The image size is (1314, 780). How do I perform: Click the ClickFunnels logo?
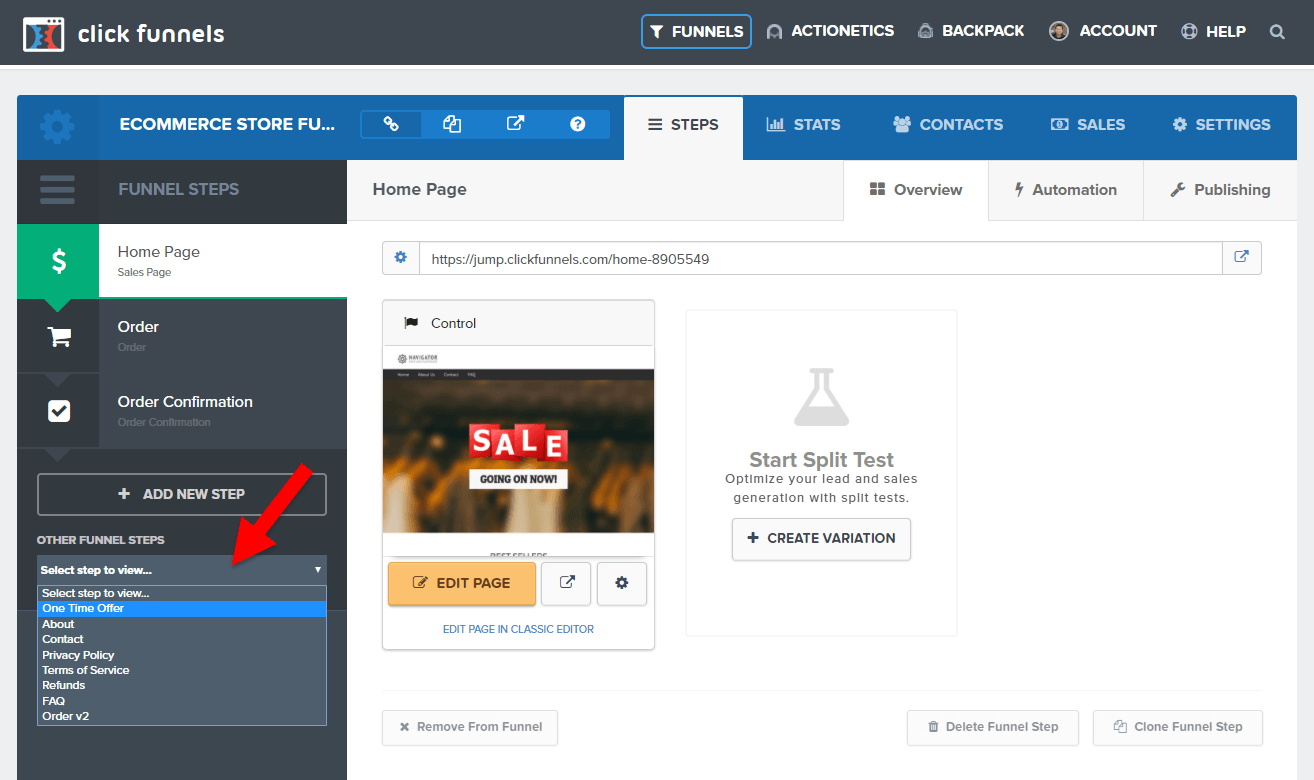pyautogui.click(x=123, y=34)
